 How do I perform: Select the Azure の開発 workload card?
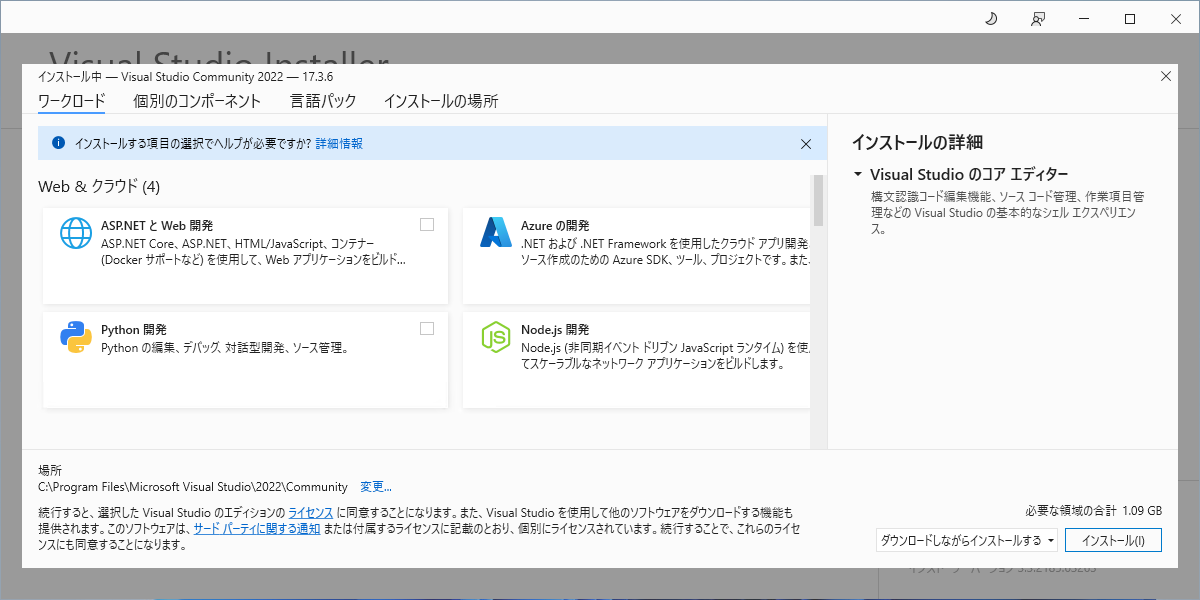pos(636,256)
